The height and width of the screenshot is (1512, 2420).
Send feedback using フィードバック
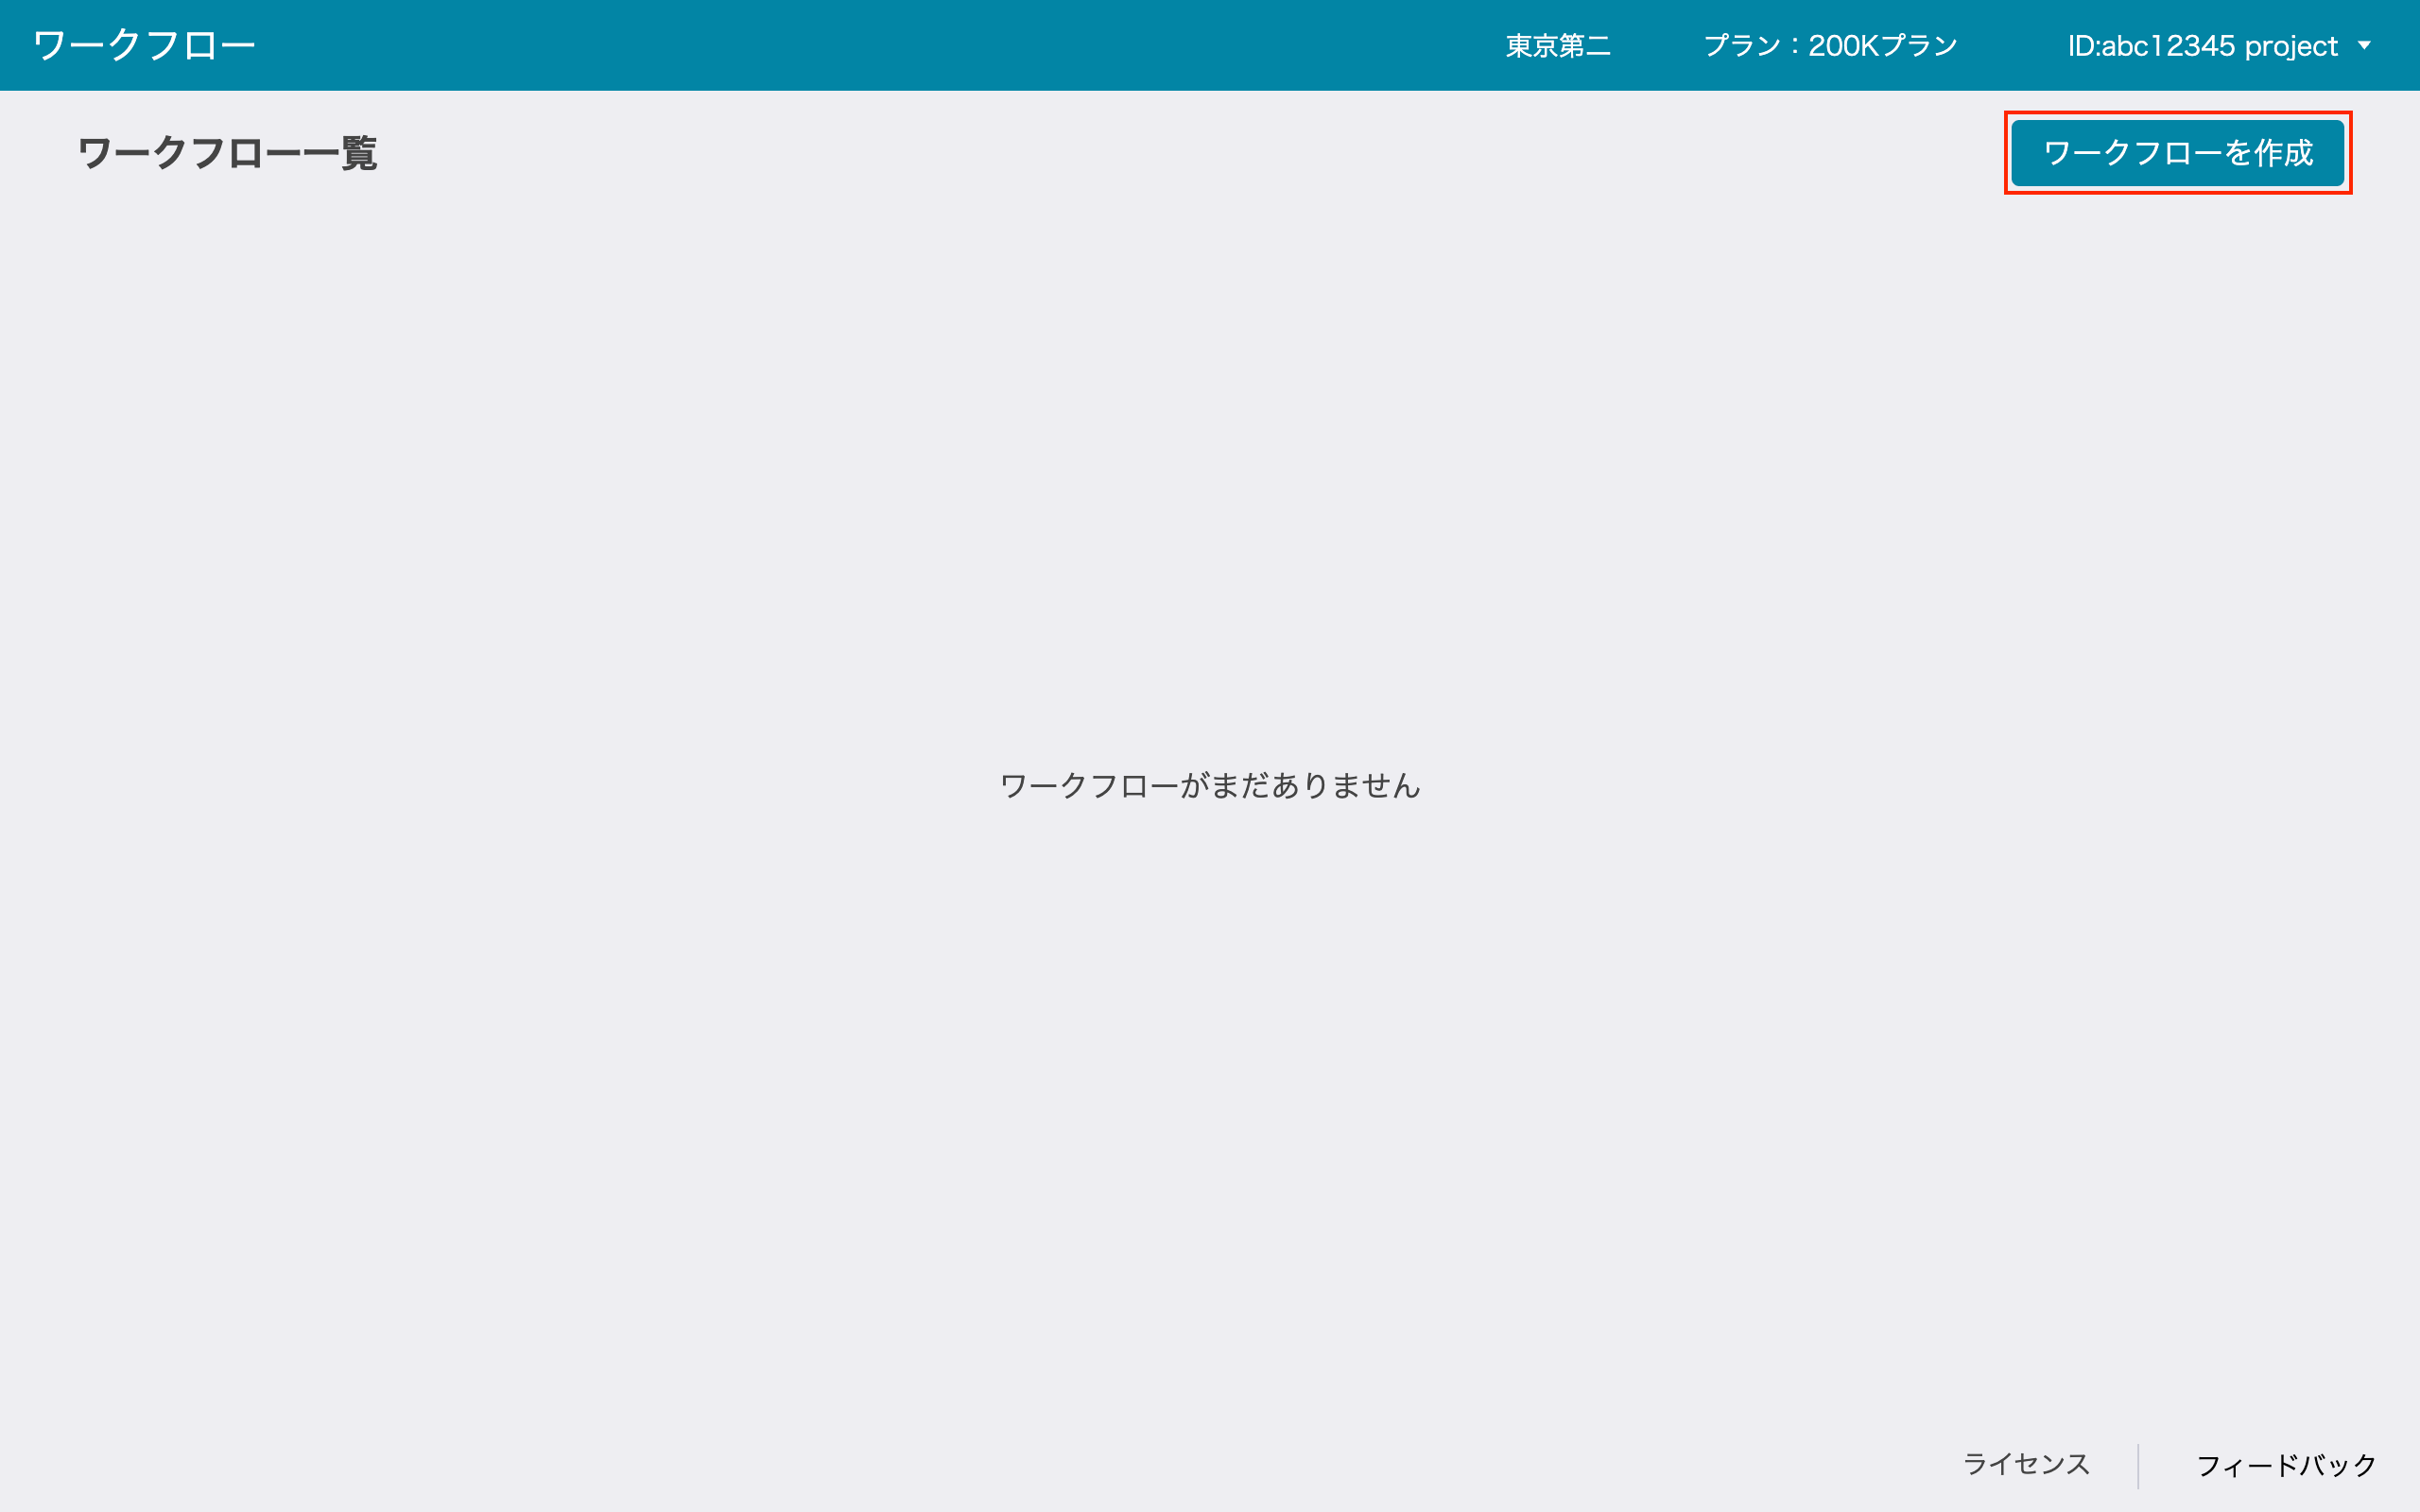pos(2280,1464)
